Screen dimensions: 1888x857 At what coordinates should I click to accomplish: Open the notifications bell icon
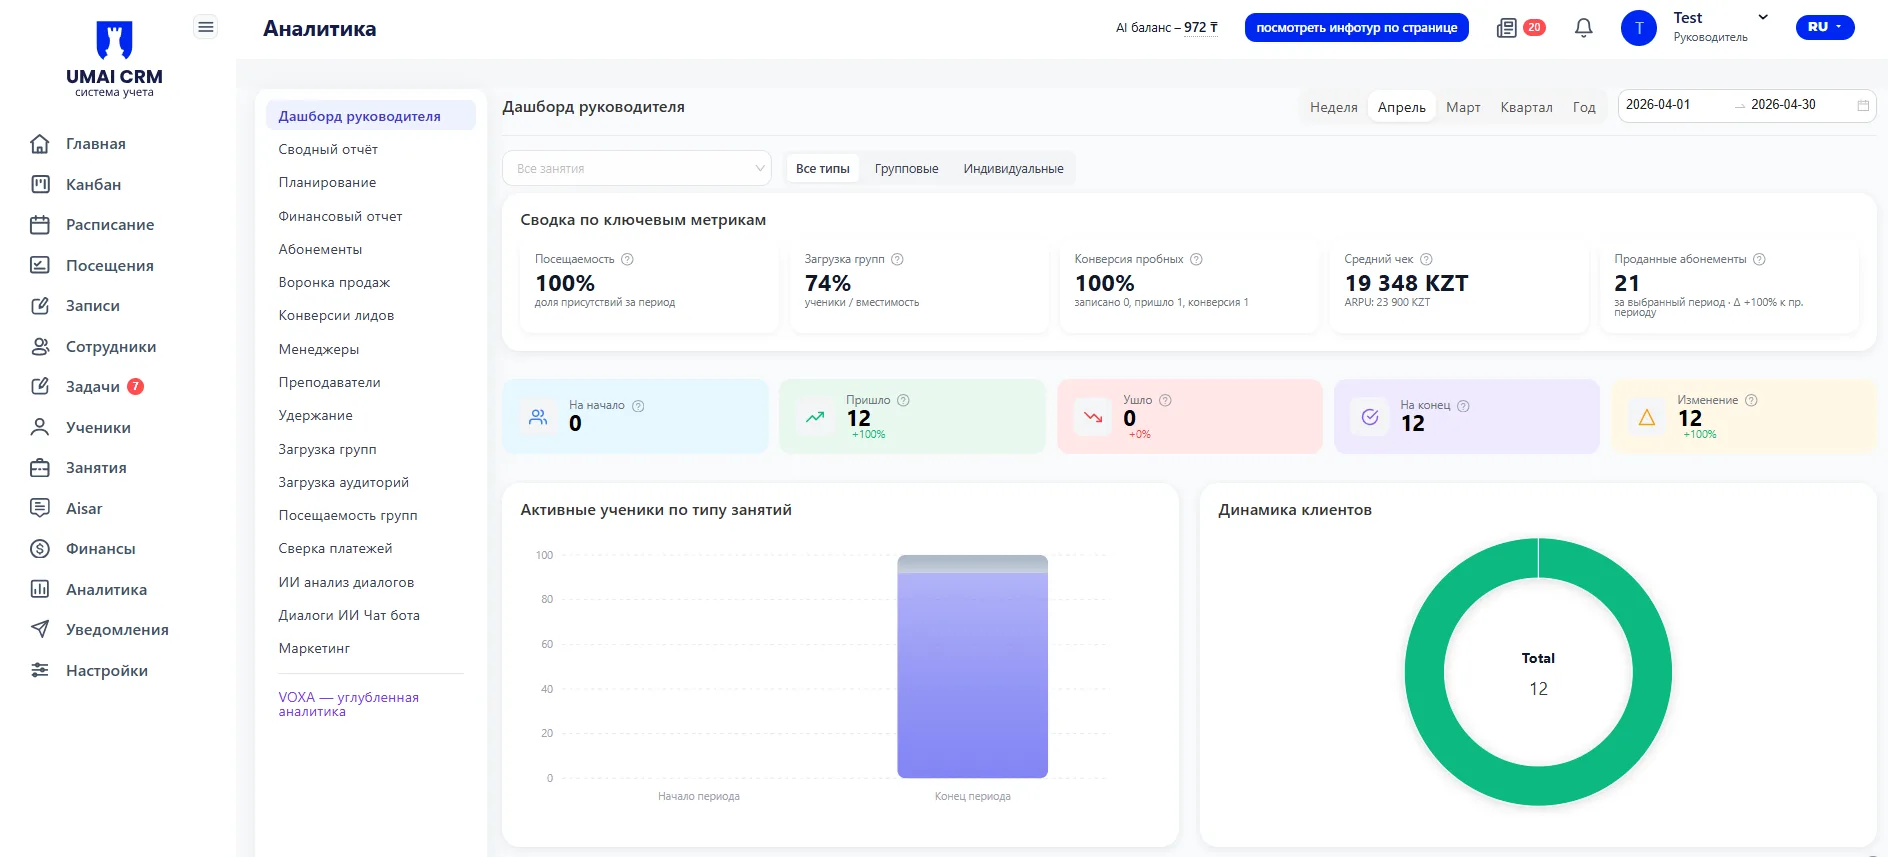(x=1583, y=28)
